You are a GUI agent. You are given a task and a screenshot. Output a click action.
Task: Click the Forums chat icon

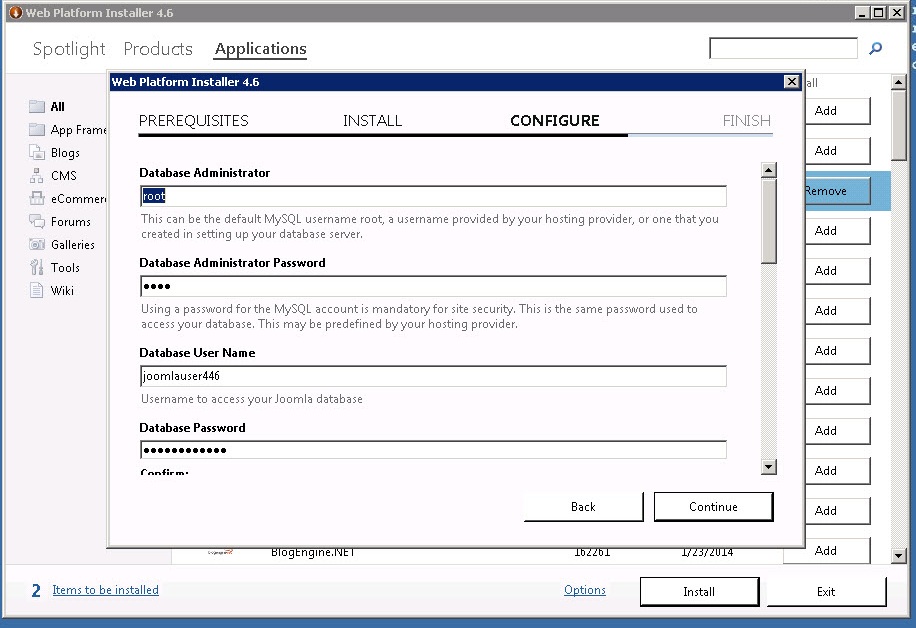pos(37,221)
